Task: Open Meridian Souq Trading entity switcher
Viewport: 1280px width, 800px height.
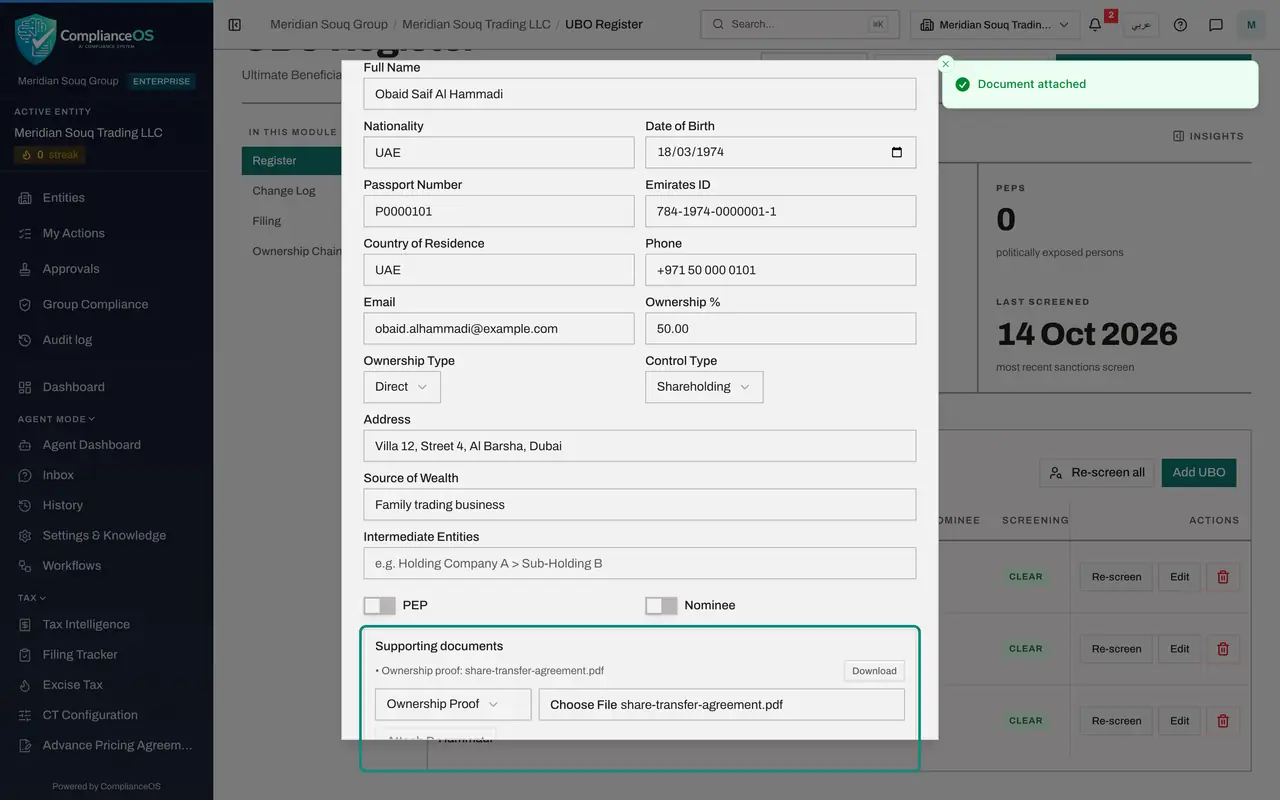Action: [995, 25]
